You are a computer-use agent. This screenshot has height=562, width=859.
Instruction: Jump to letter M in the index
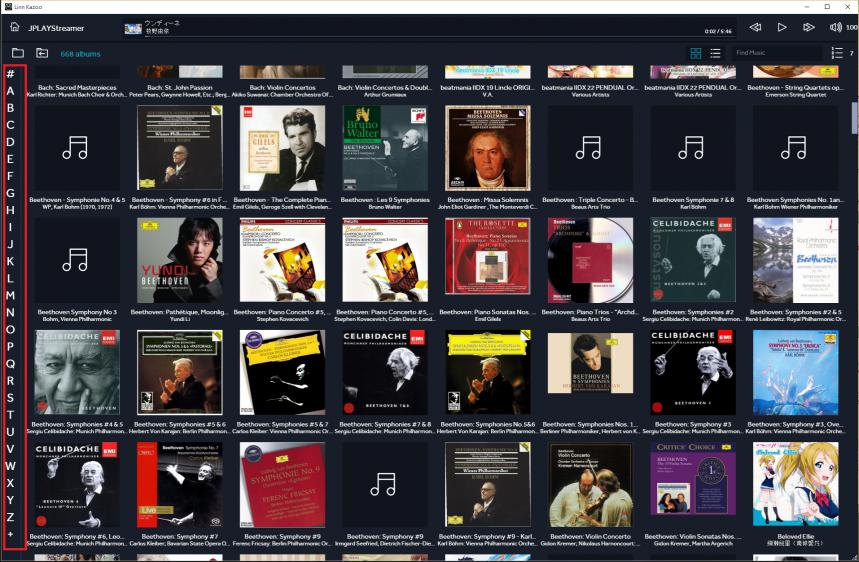(x=10, y=295)
